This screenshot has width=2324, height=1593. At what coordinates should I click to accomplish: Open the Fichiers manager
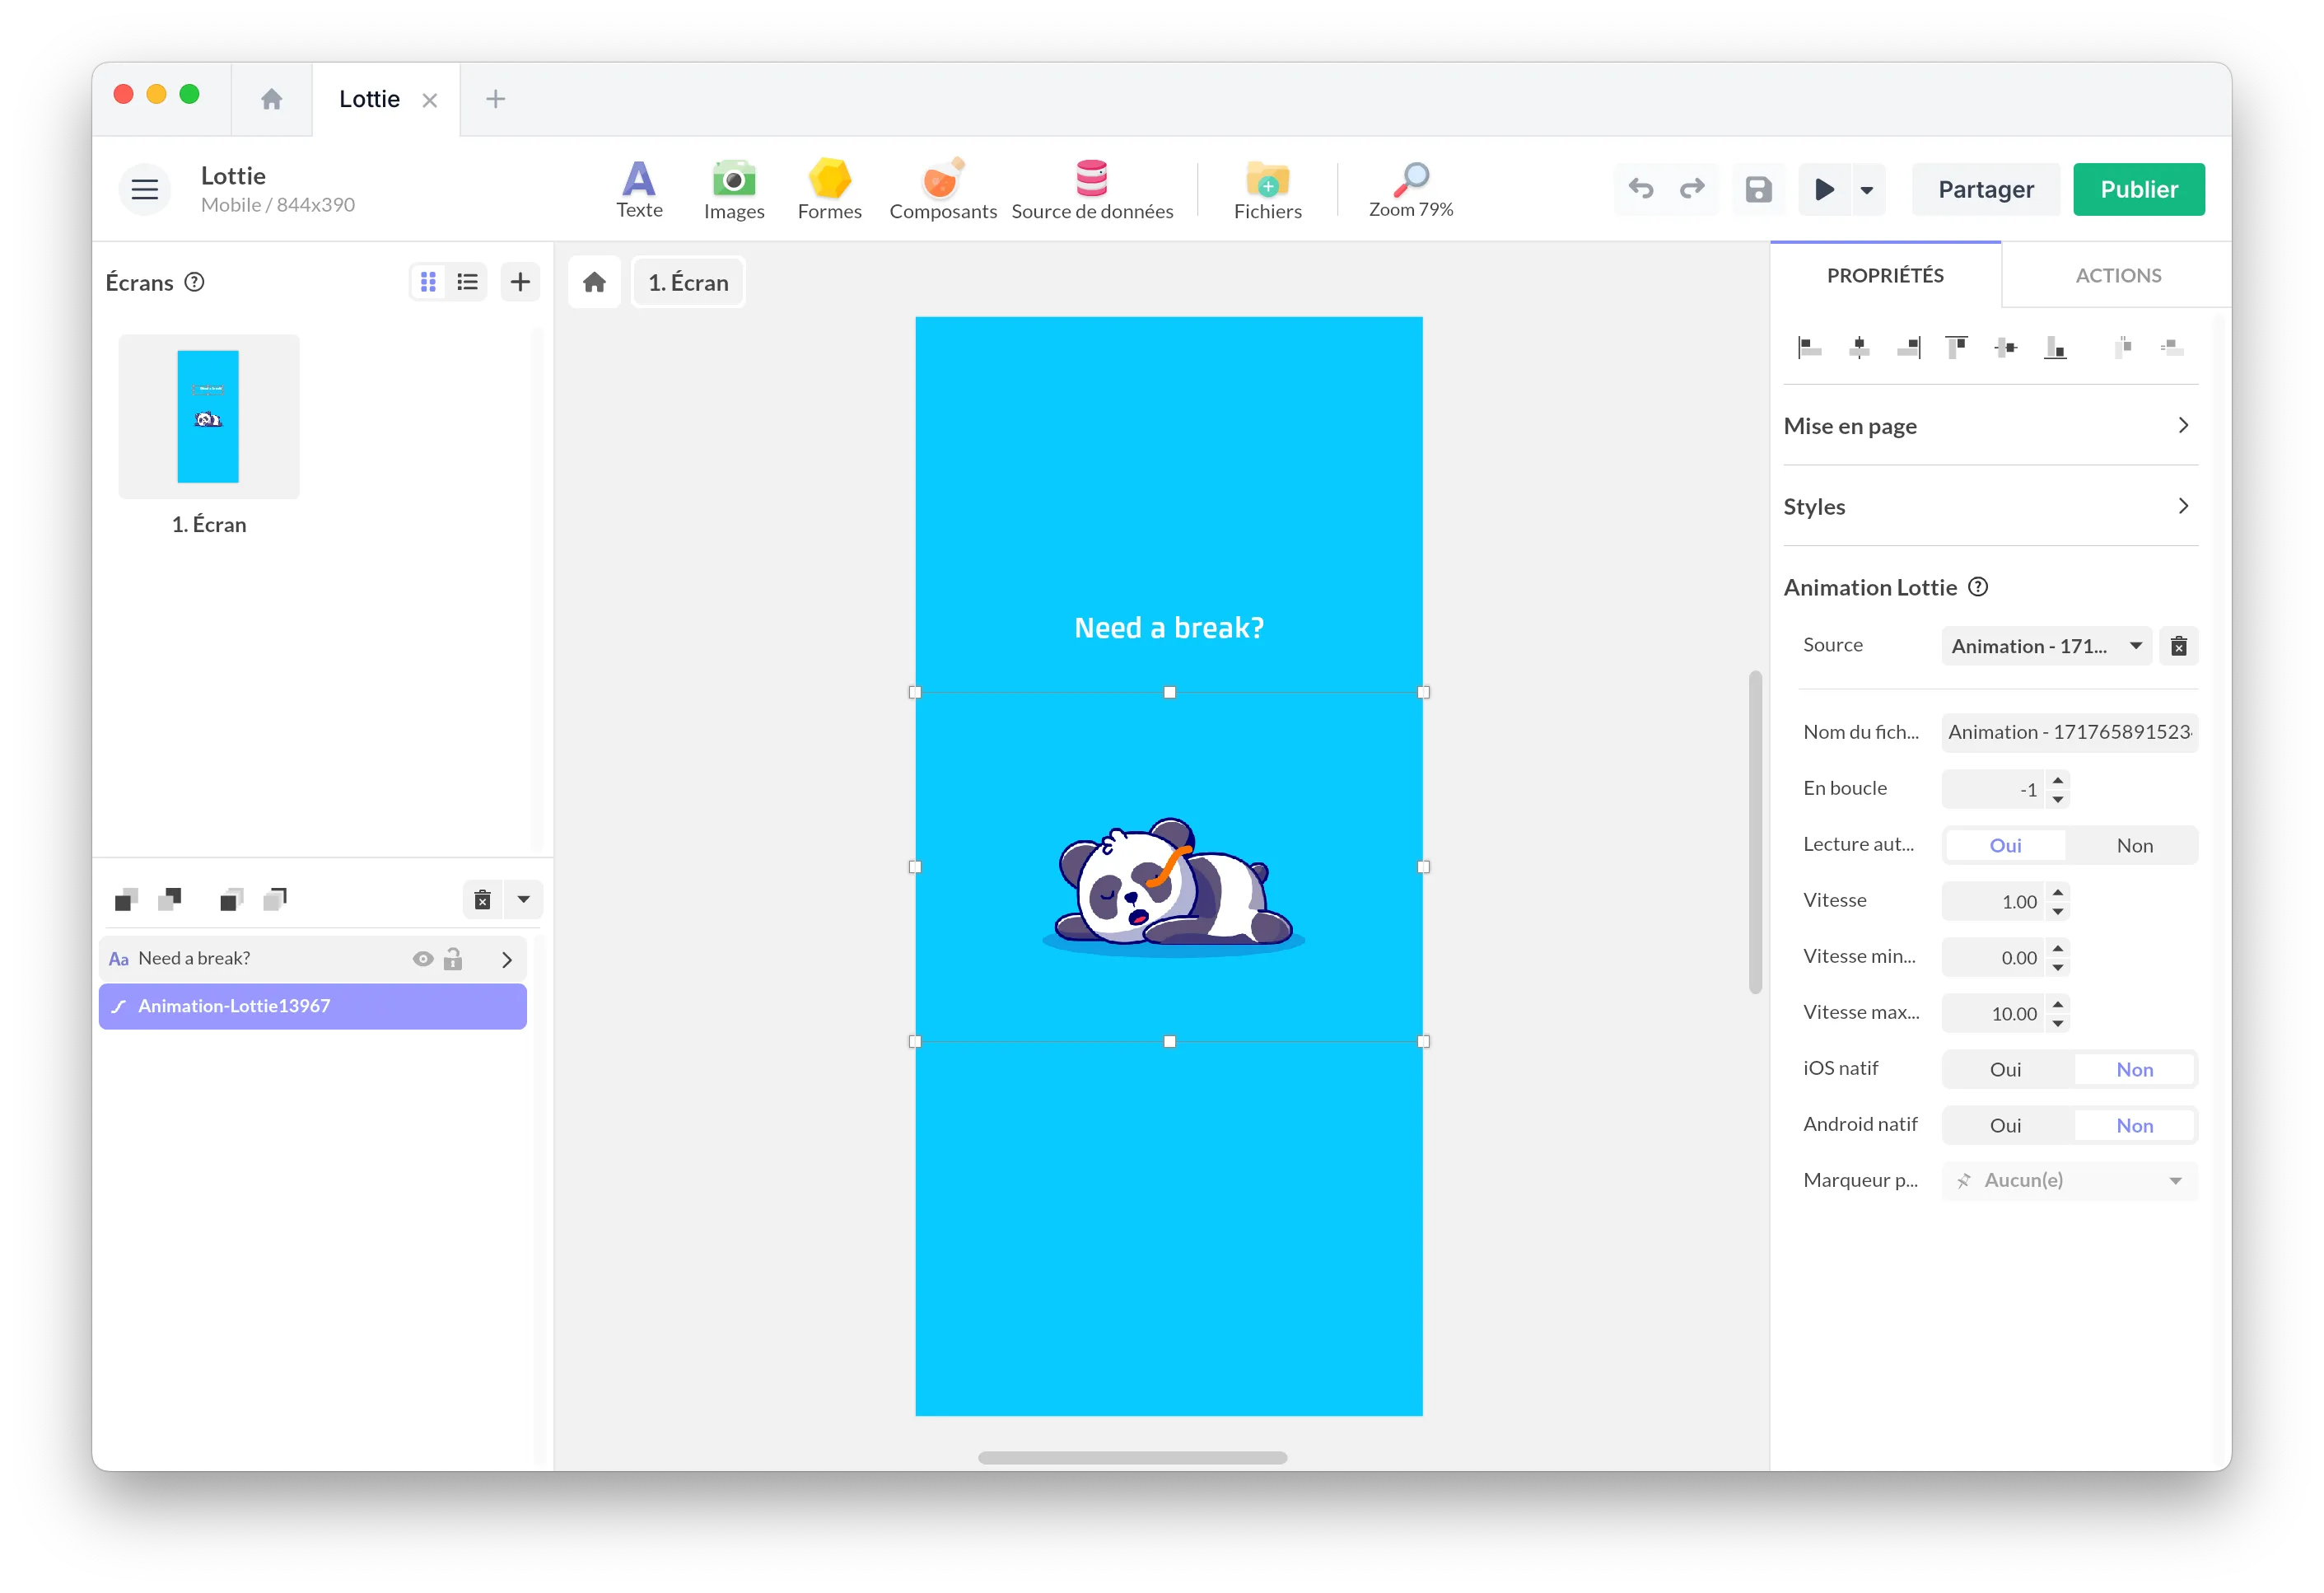(1267, 189)
